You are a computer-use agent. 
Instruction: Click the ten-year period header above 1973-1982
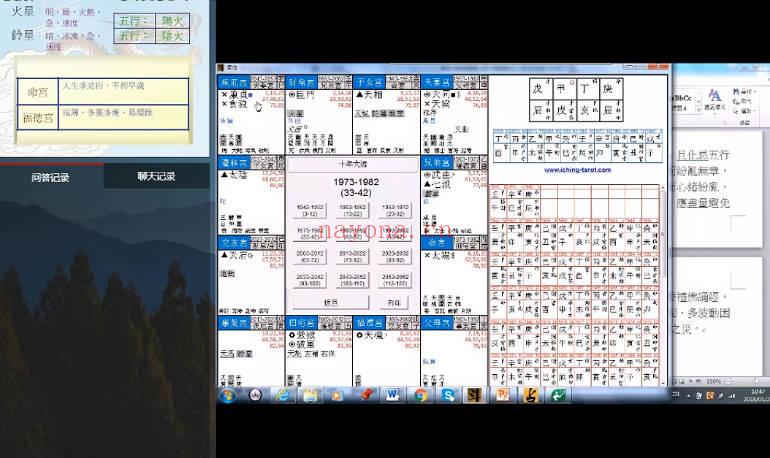point(353,164)
